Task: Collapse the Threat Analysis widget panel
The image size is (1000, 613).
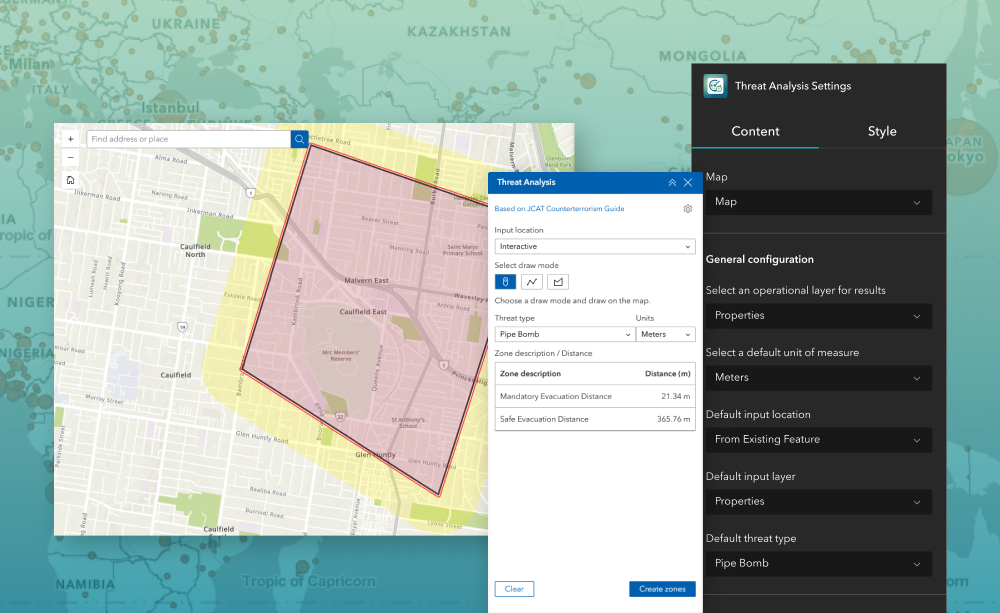Action: coord(672,183)
